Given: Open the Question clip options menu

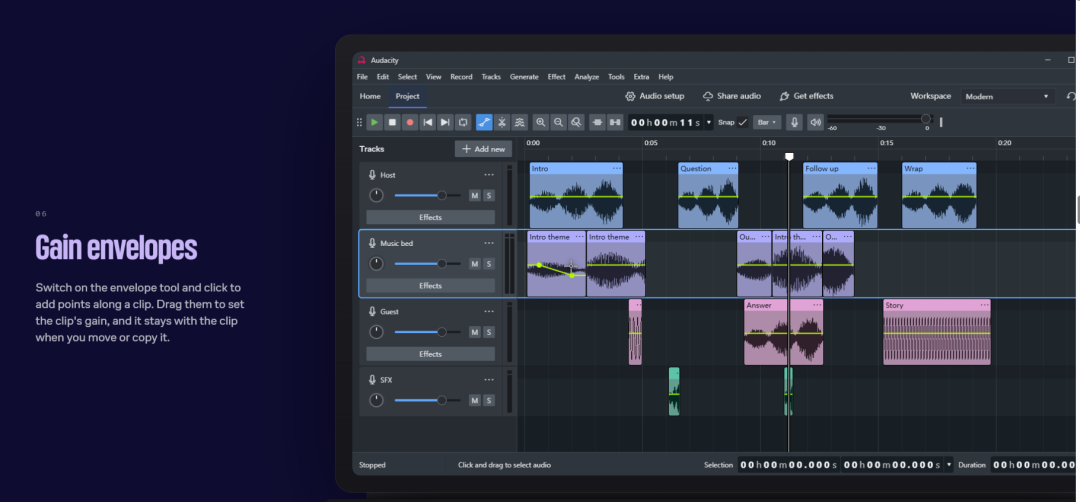Looking at the screenshot, I should pos(732,169).
